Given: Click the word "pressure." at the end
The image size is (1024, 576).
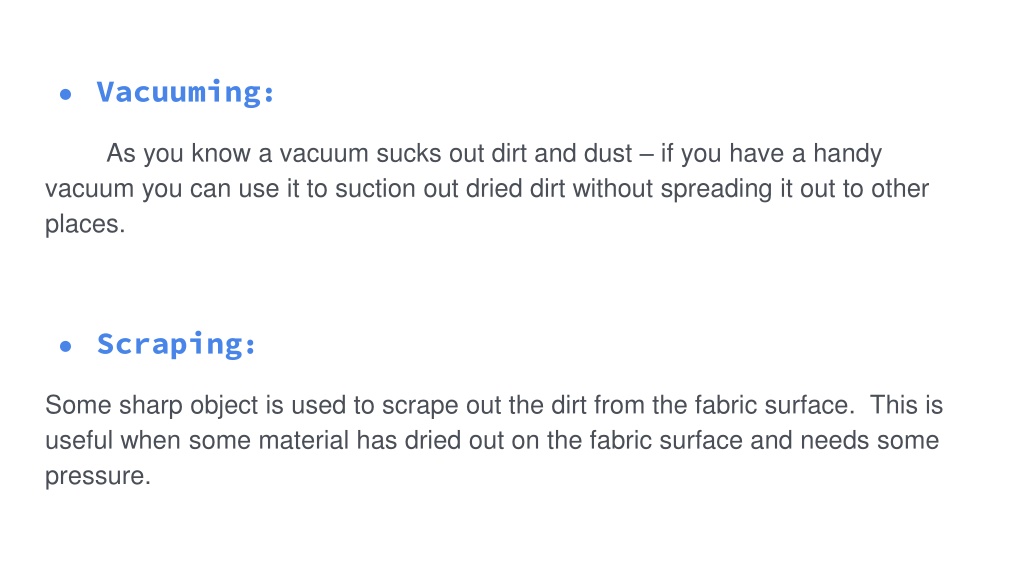Looking at the screenshot, I should pos(98,477).
